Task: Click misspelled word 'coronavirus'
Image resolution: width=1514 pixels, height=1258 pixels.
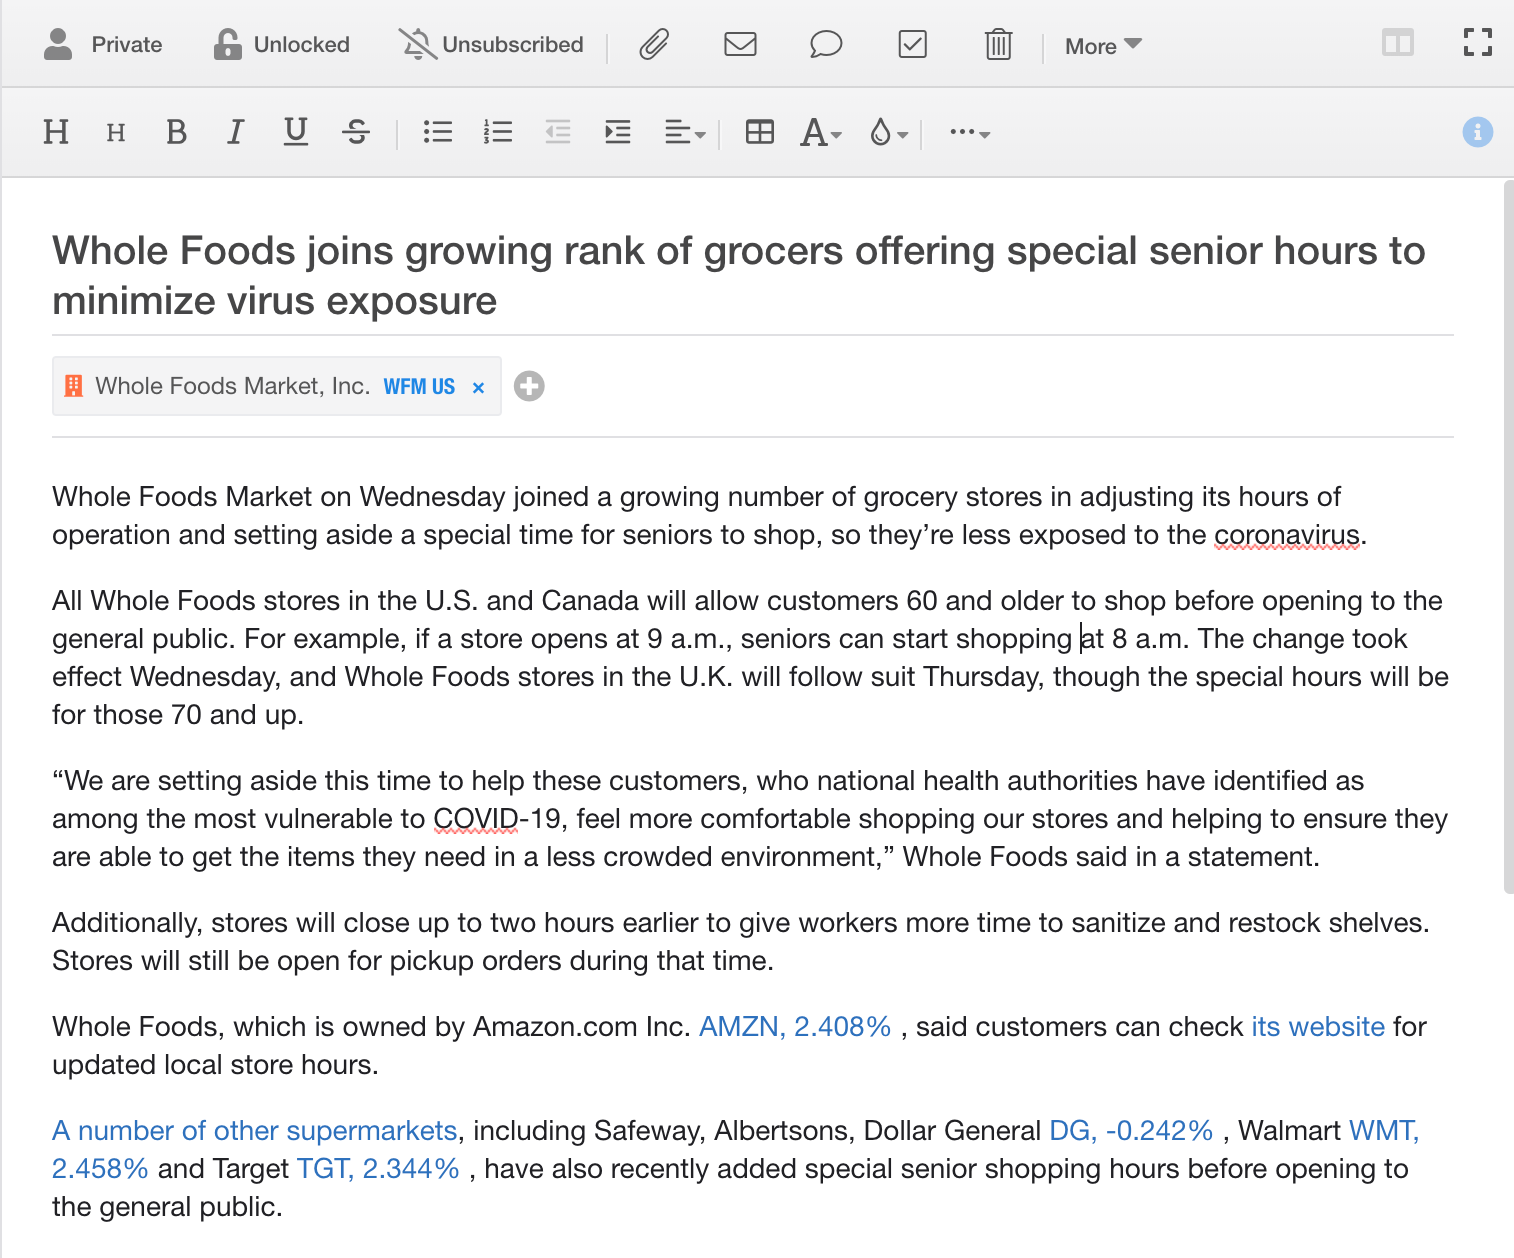Action: (1287, 535)
